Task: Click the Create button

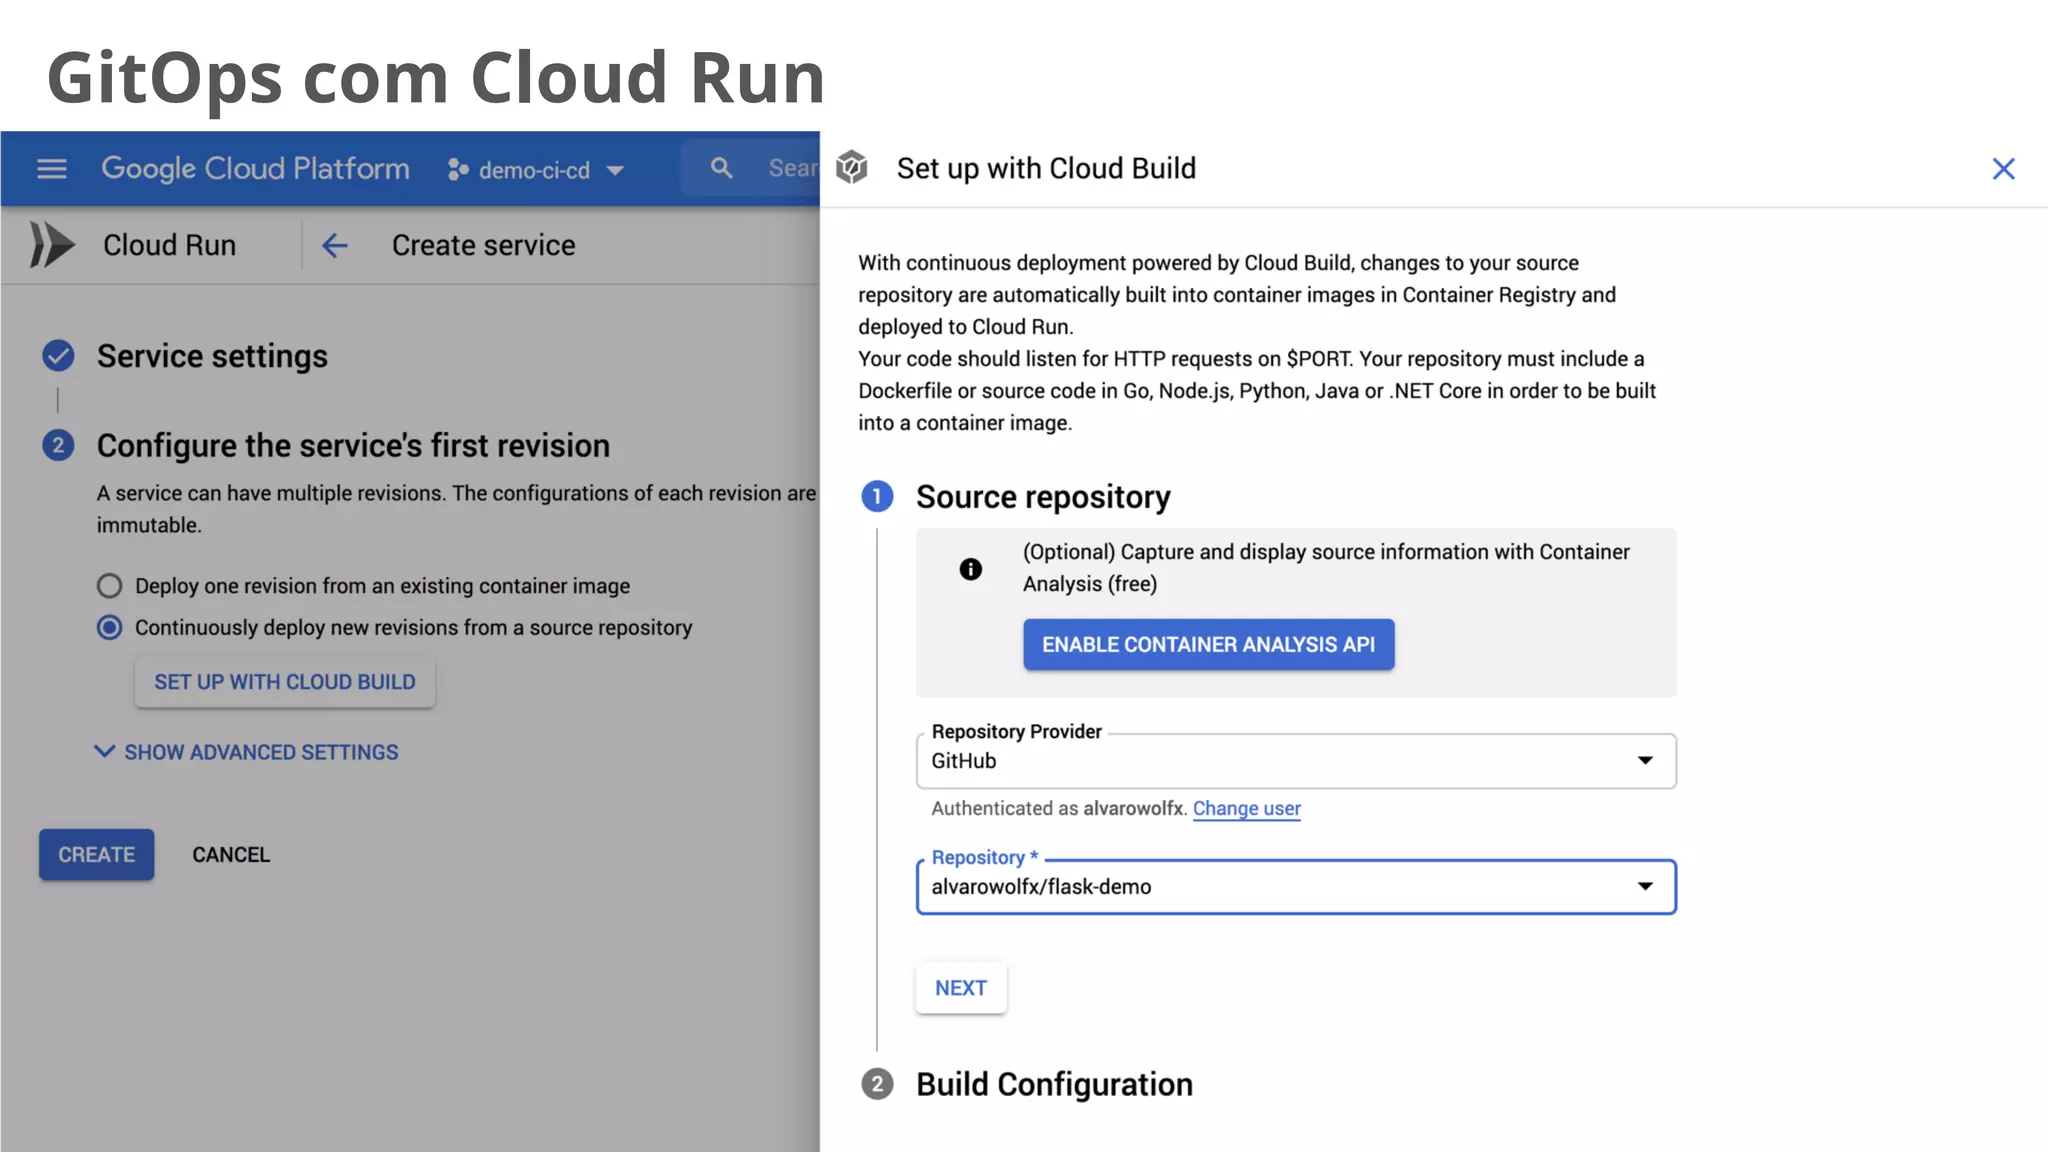Action: (x=97, y=855)
